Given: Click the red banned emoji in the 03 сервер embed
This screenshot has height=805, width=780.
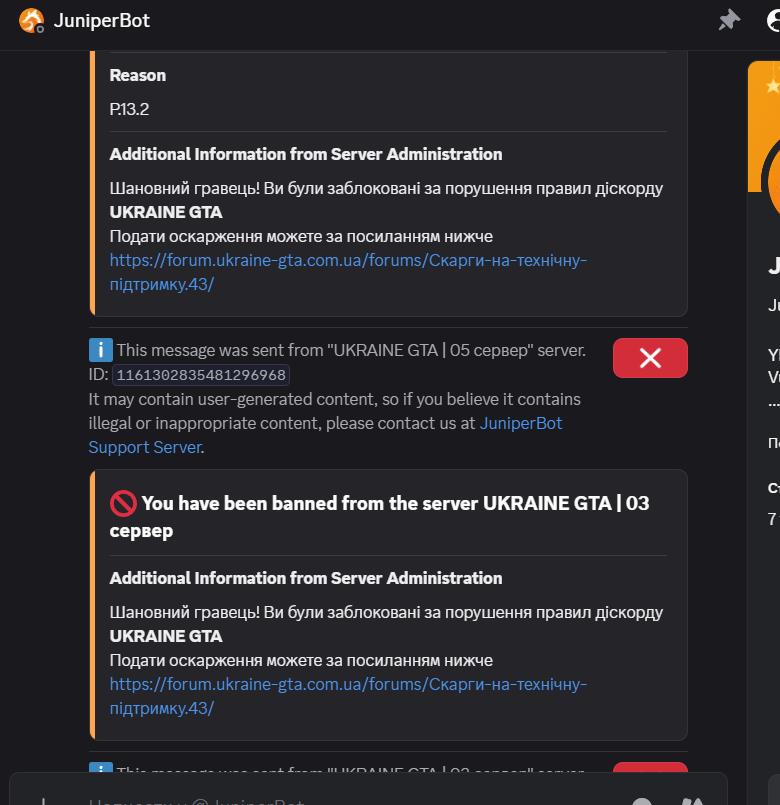Looking at the screenshot, I should [x=123, y=504].
